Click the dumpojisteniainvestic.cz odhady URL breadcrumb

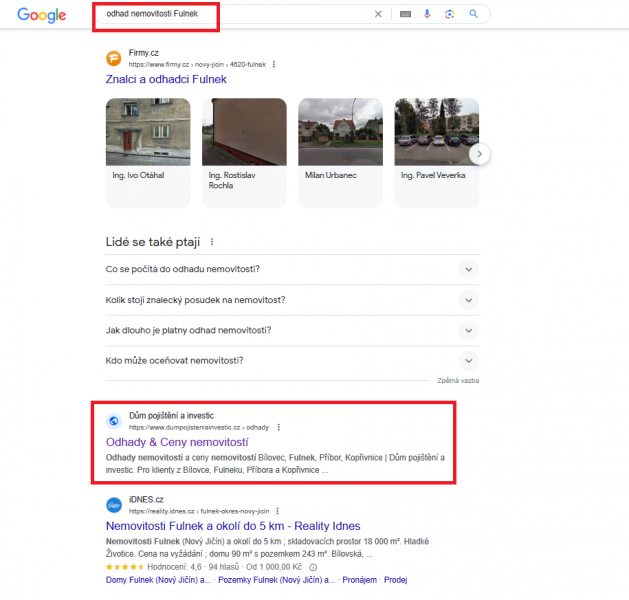pyautogui.click(x=199, y=428)
